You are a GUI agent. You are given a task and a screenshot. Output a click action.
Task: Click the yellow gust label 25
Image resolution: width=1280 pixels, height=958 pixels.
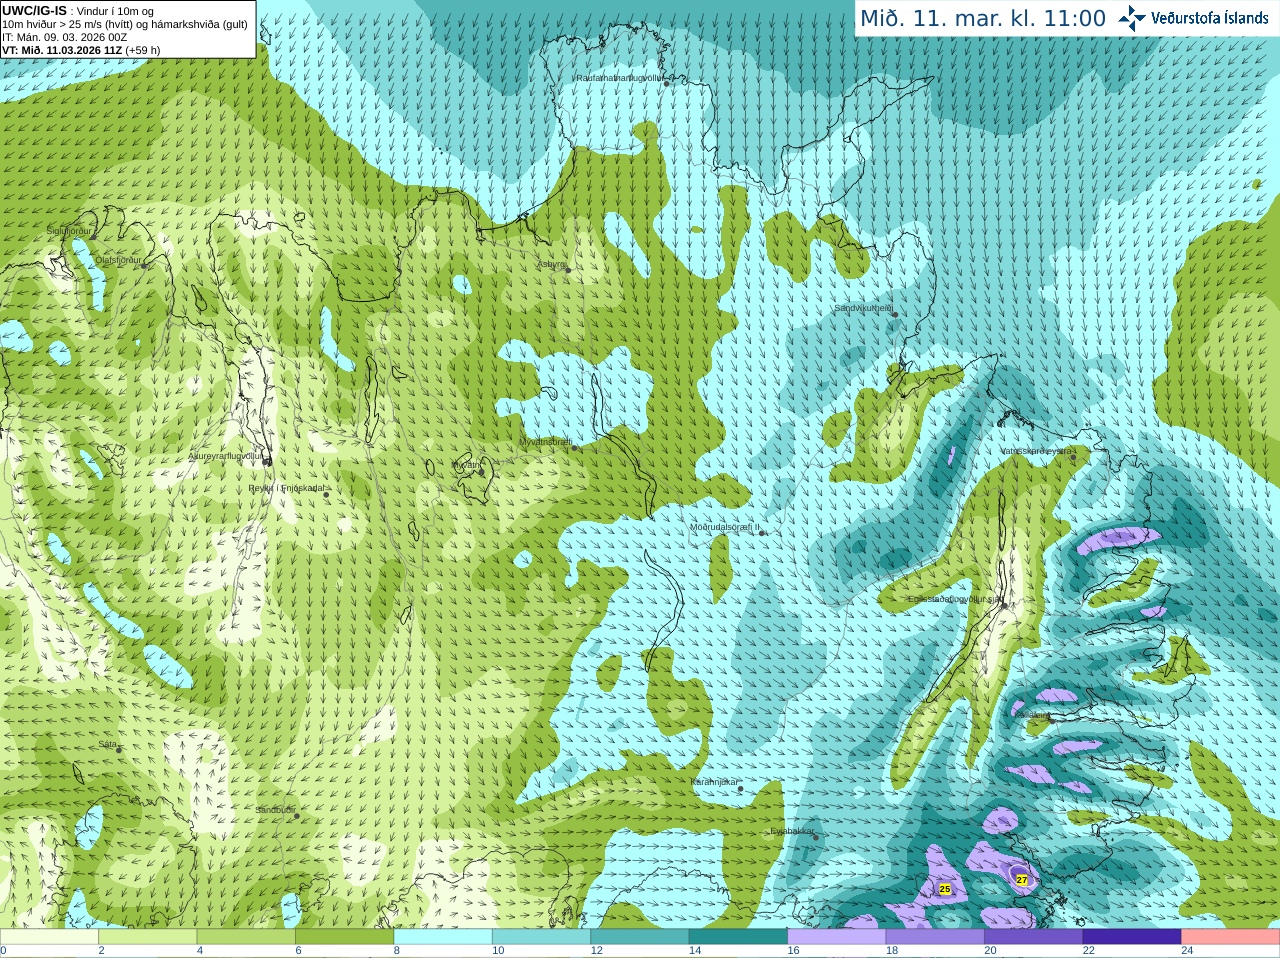[945, 889]
